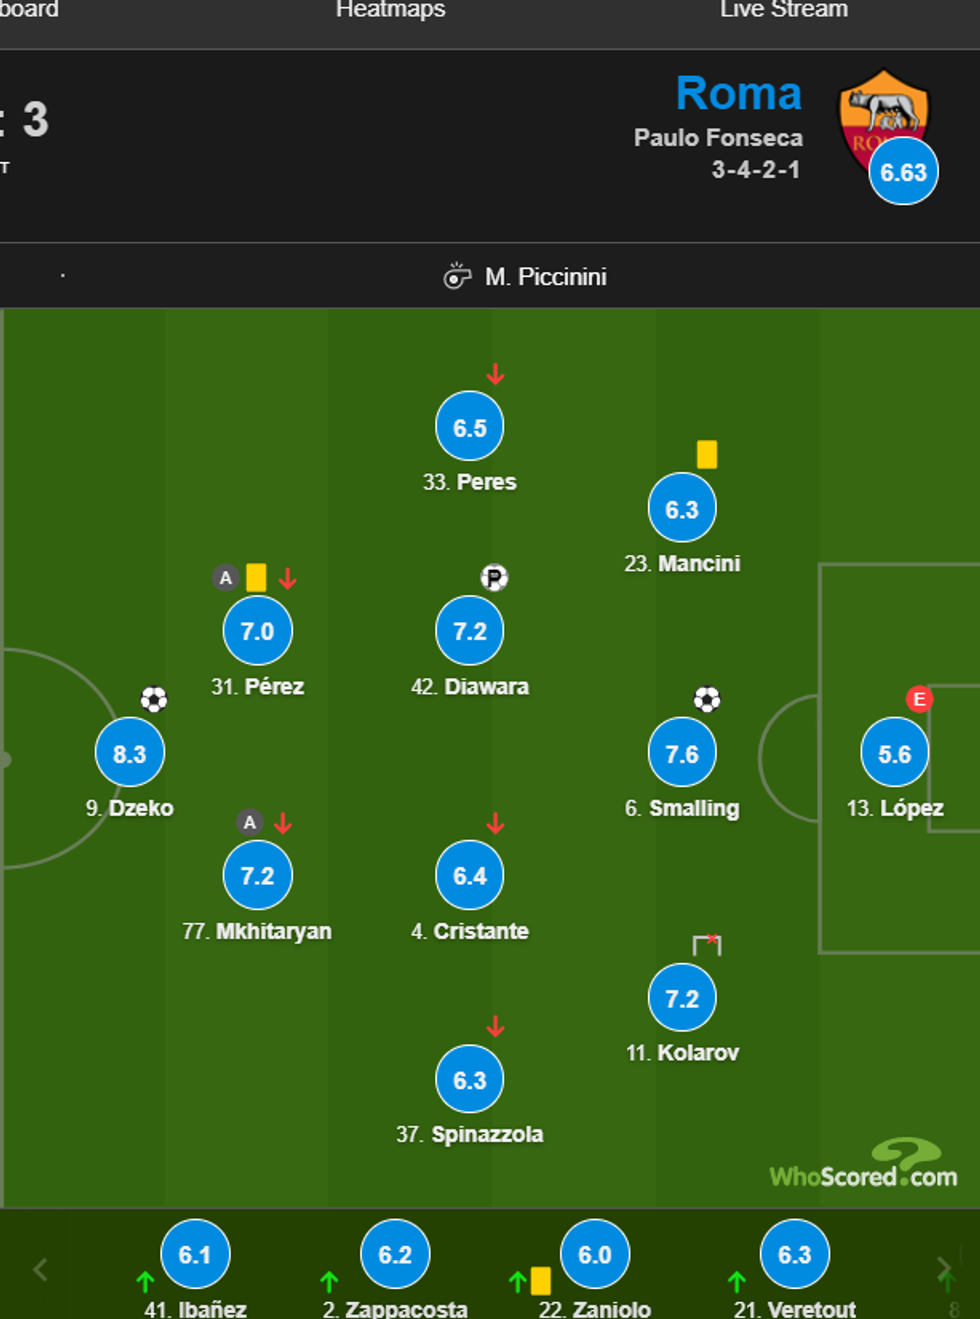The height and width of the screenshot is (1319, 980).
Task: Select Roma's 6.63 team rating badge
Action: (903, 172)
